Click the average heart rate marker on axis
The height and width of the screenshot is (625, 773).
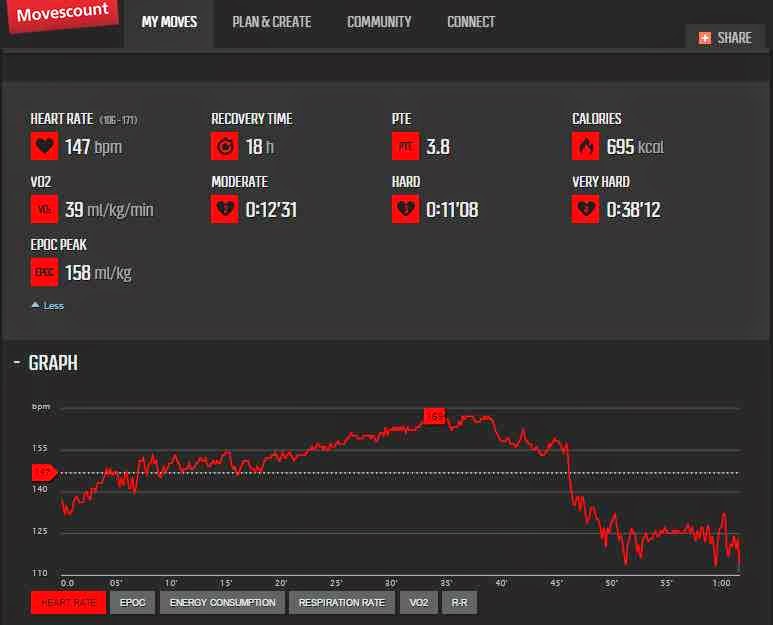pos(44,472)
